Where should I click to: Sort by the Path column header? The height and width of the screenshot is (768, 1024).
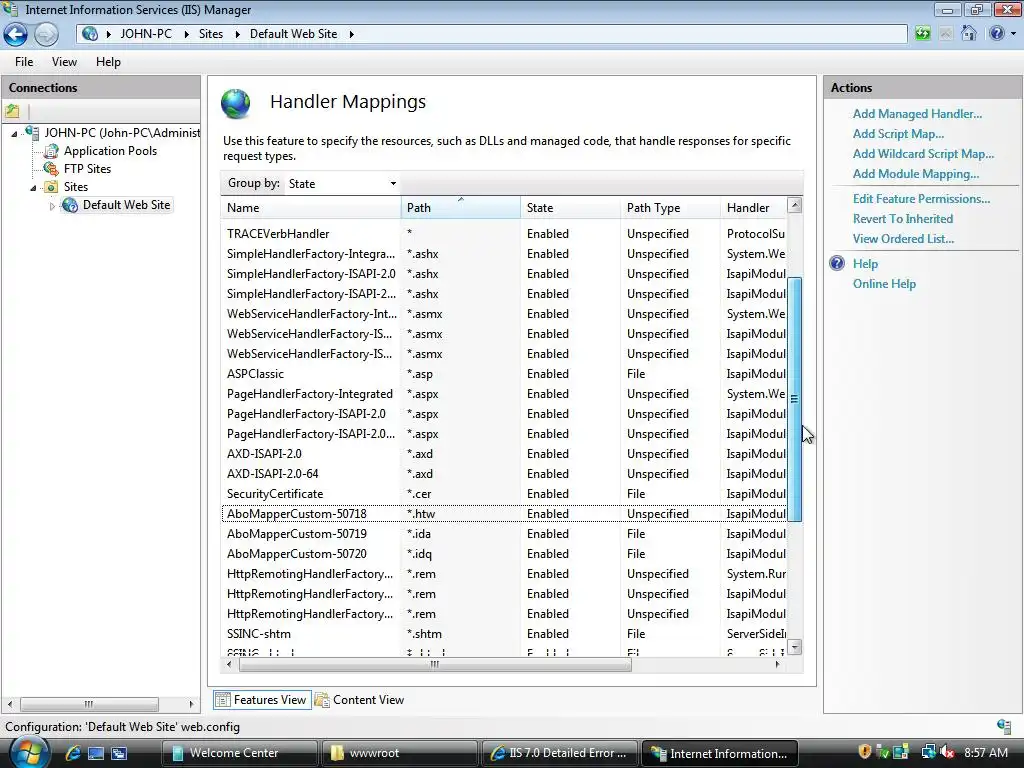460,208
